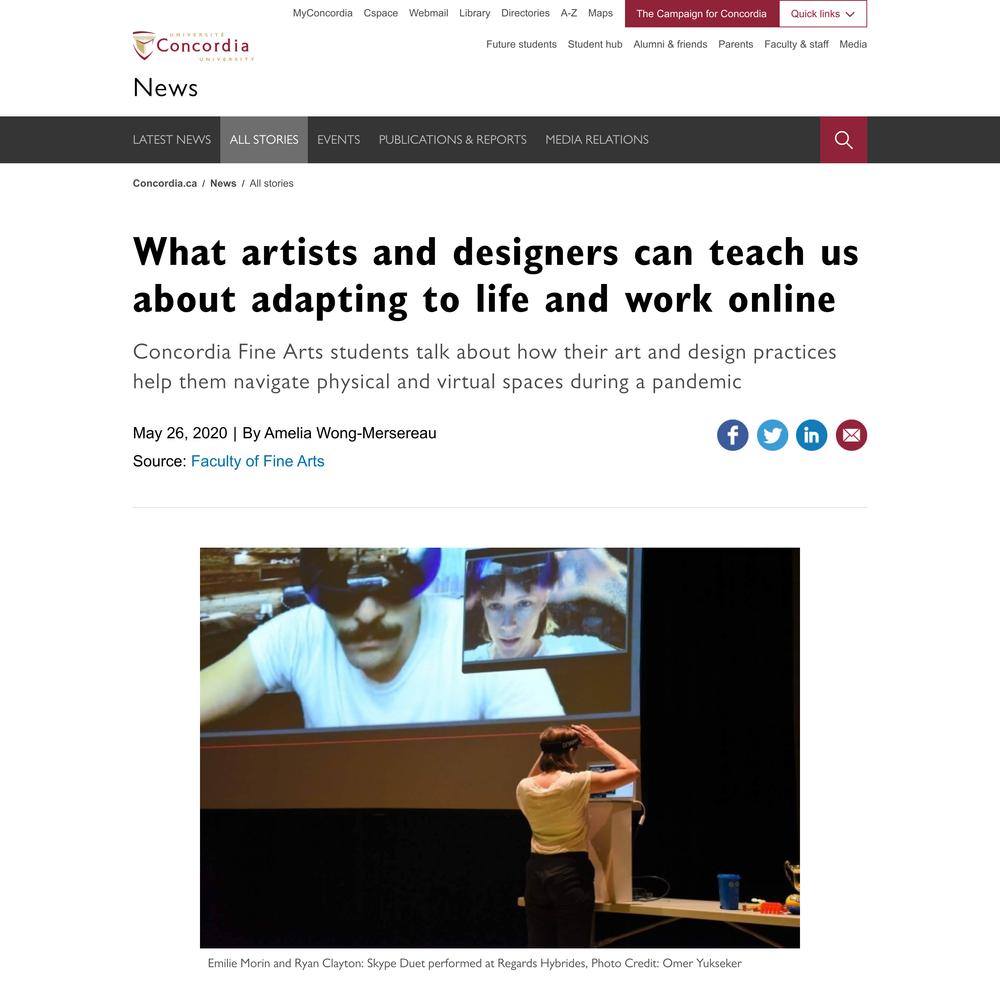Open Parents link
The image size is (1000, 1000).
735,44
